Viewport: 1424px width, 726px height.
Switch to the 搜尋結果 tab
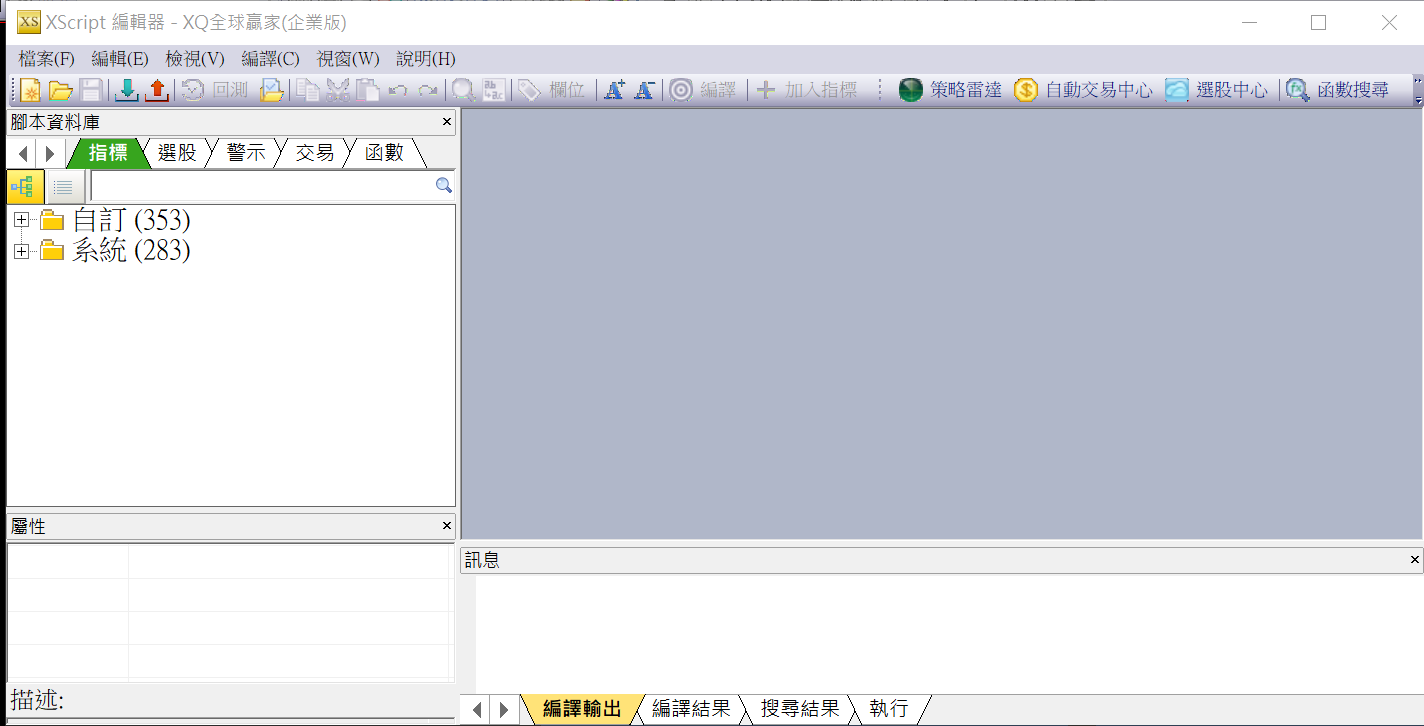pyautogui.click(x=800, y=709)
